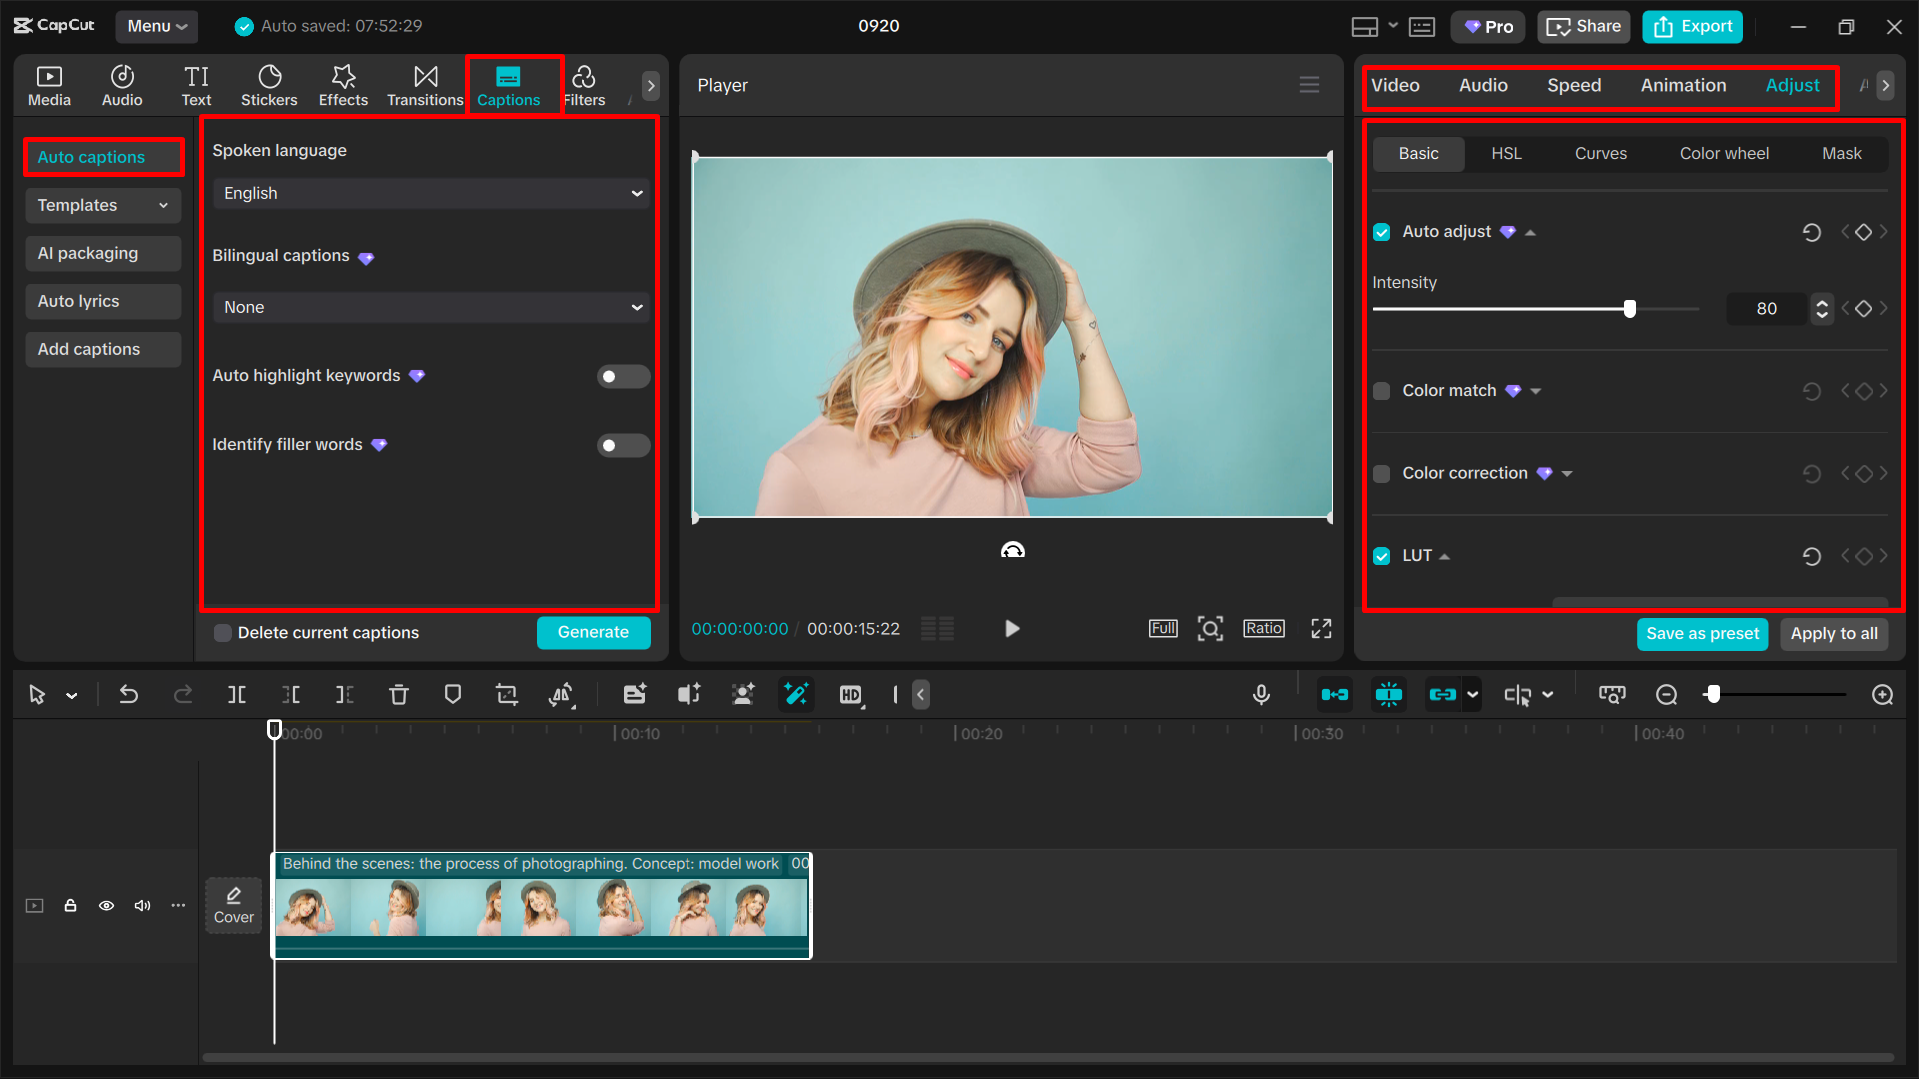1919x1079 pixels.
Task: Open the Curves tab in Adjust
Action: (x=1600, y=153)
